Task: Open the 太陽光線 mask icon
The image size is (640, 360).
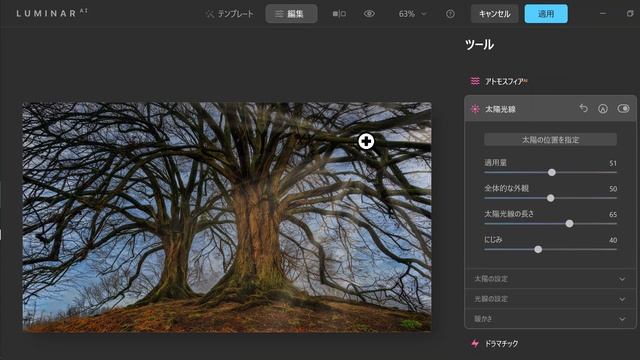Action: tap(603, 109)
